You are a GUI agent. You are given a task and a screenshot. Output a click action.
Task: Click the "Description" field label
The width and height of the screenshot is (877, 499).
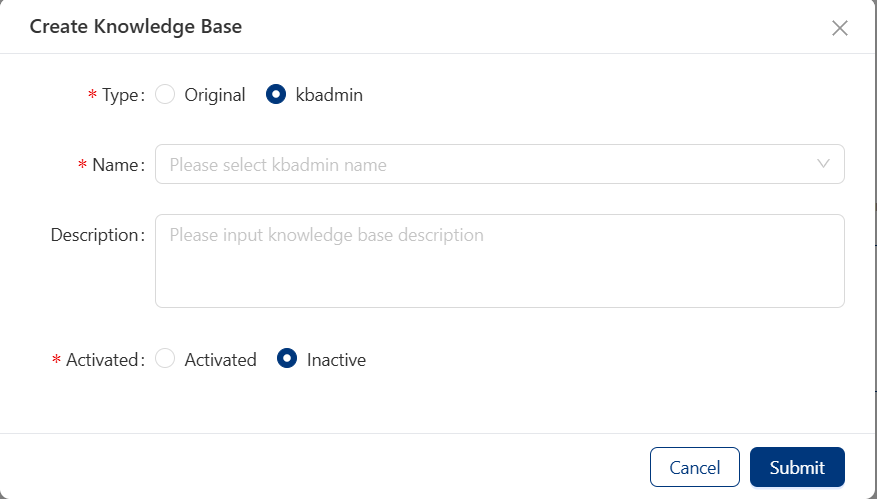pos(95,235)
